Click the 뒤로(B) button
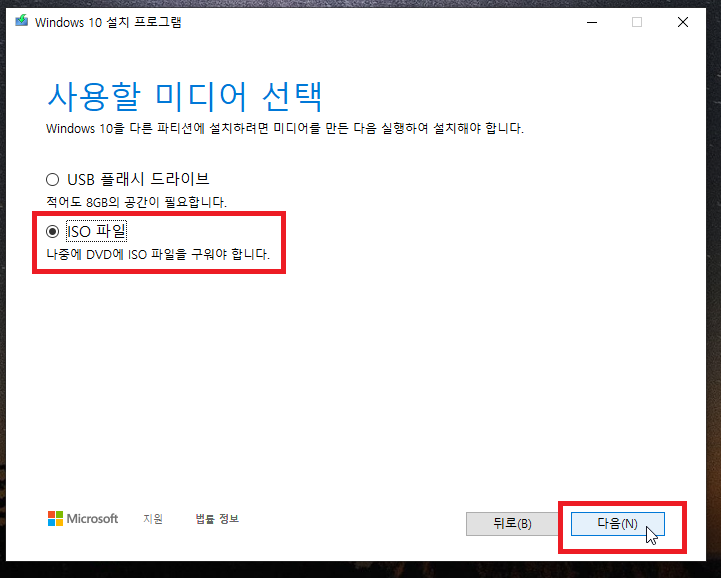This screenshot has width=721, height=578. [x=512, y=524]
